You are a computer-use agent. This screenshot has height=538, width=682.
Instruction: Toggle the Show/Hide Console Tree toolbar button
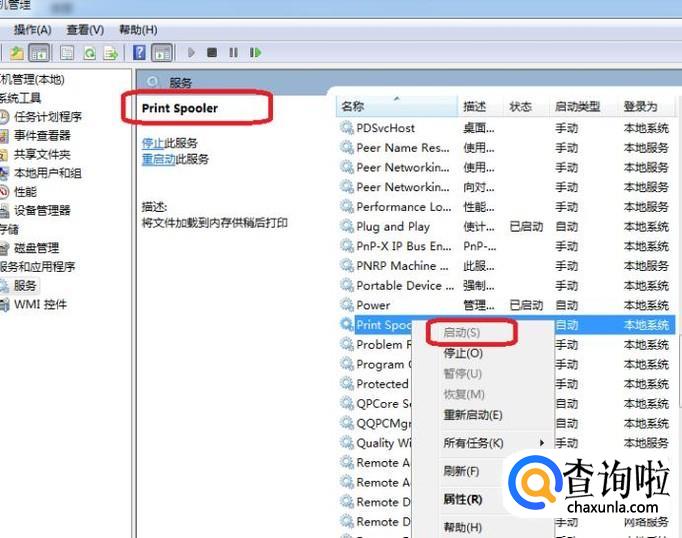tap(40, 52)
